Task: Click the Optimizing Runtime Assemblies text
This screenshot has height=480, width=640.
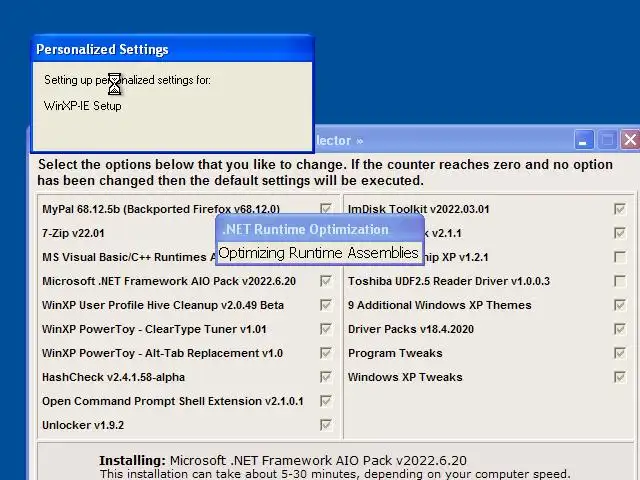Action: 319,253
